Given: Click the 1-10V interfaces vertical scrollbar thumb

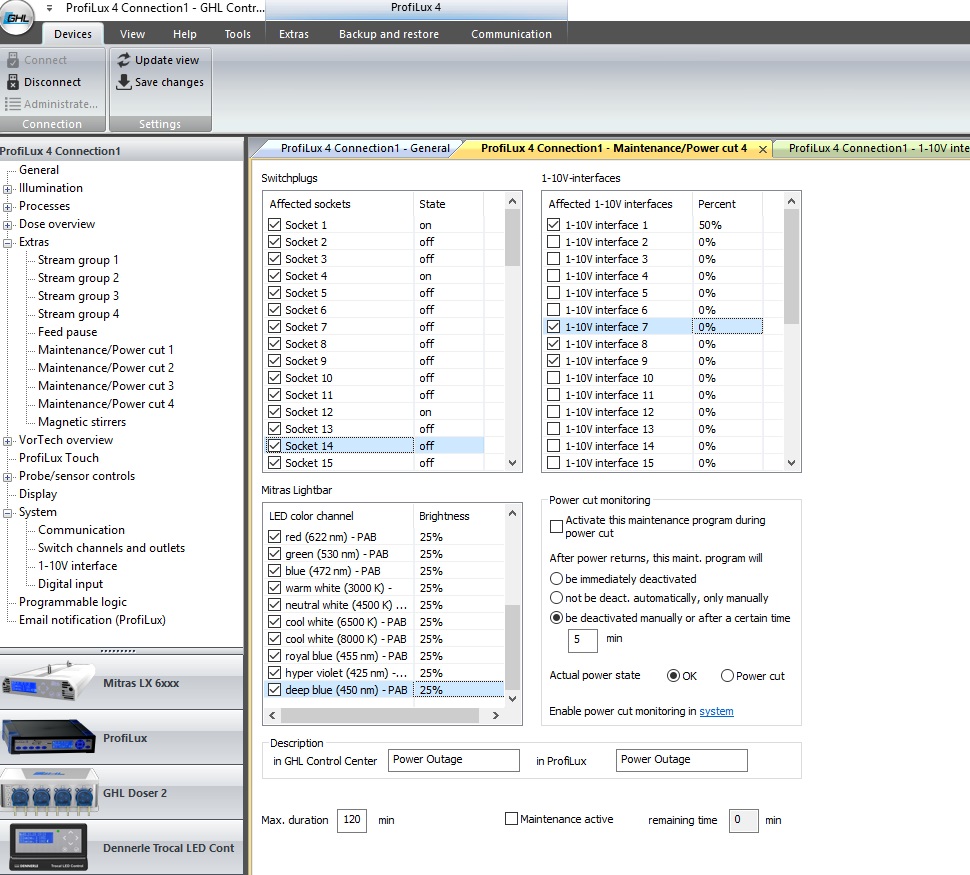Looking at the screenshot, I should pos(791,266).
